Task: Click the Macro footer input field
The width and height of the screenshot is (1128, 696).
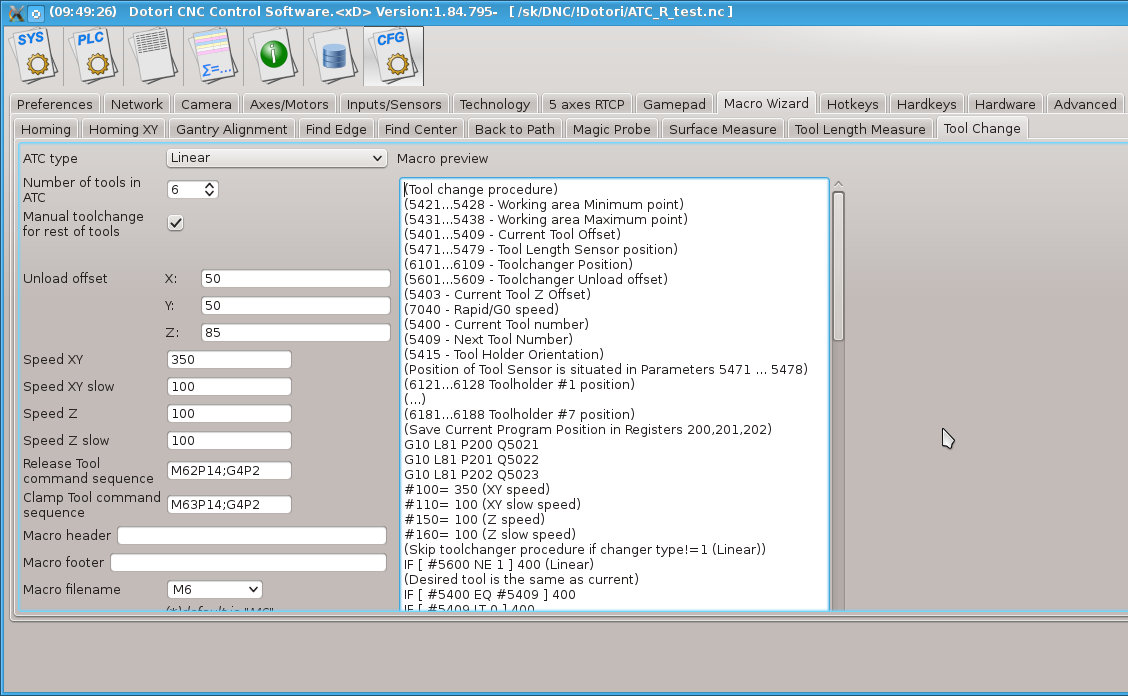Action: point(248,562)
